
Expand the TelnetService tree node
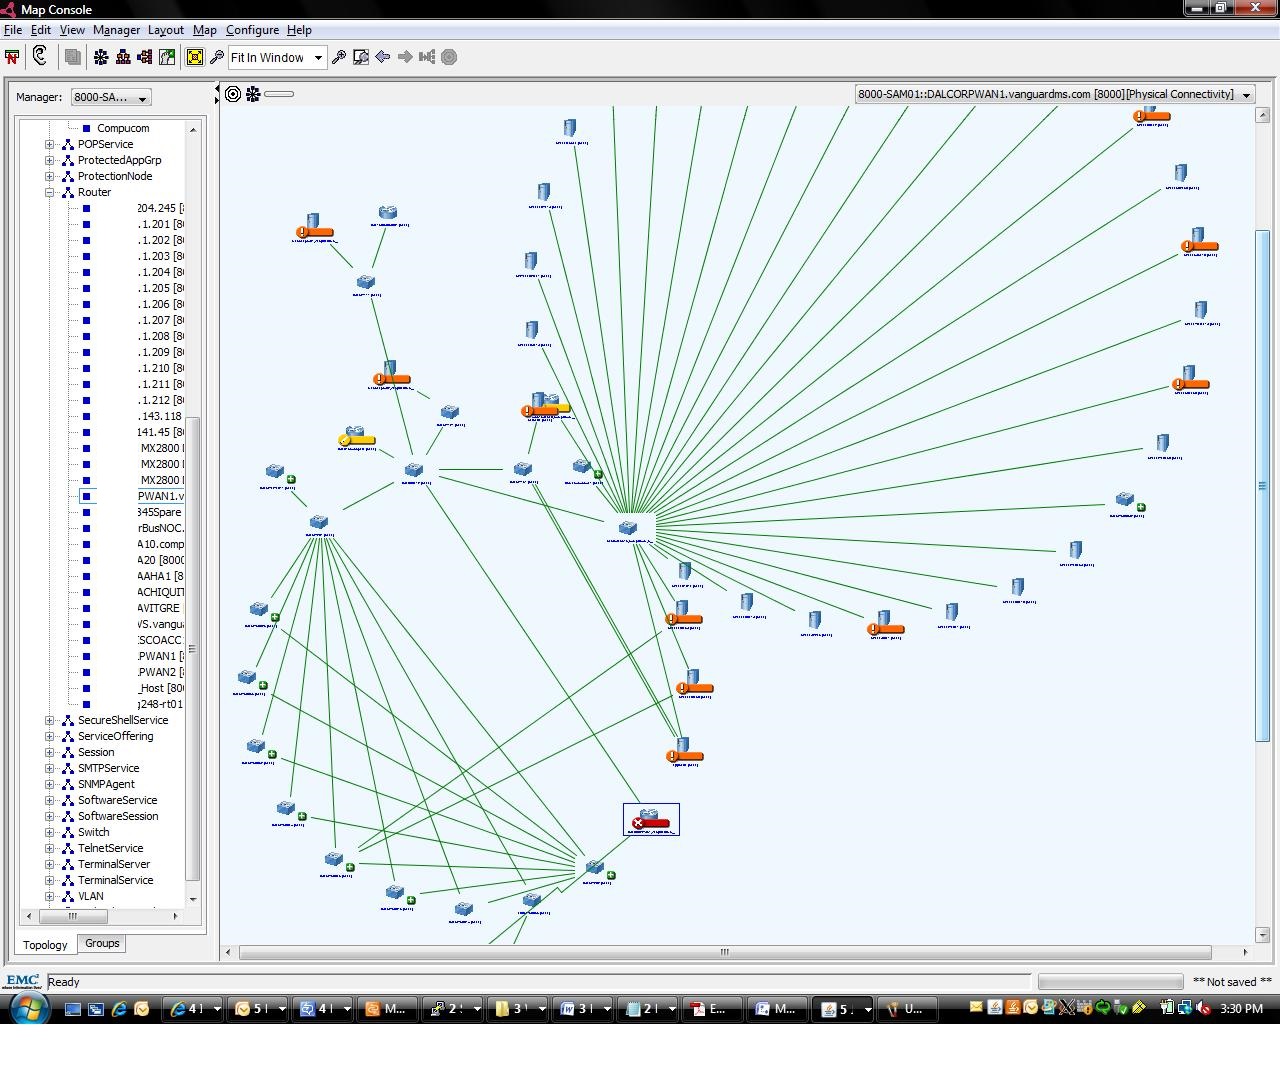coord(49,848)
